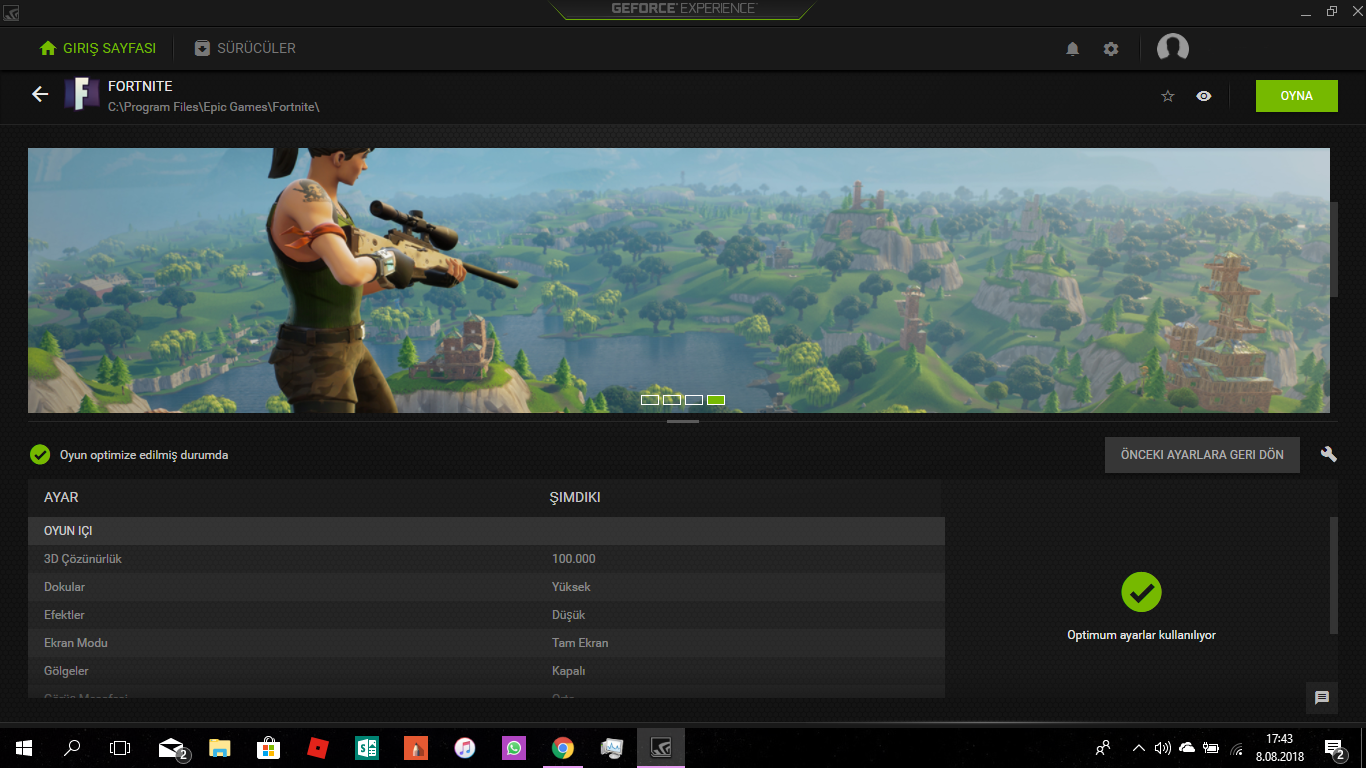This screenshot has width=1366, height=768.
Task: Select the Dokular setting row
Action: click(486, 587)
